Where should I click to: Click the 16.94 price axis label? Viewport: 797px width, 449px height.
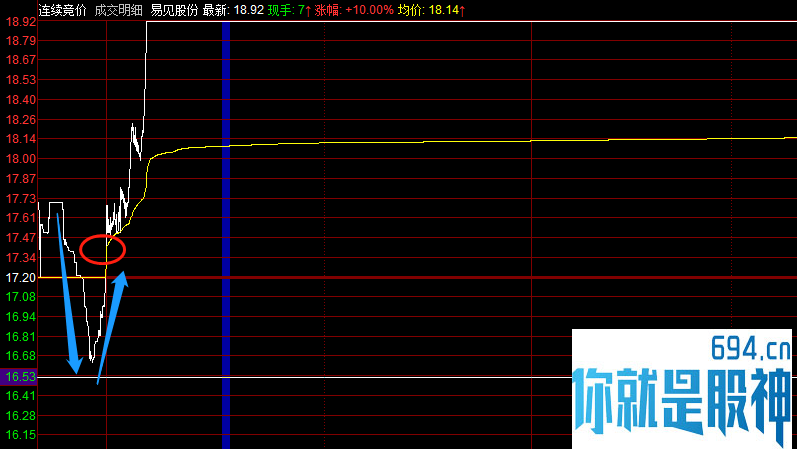[21, 317]
